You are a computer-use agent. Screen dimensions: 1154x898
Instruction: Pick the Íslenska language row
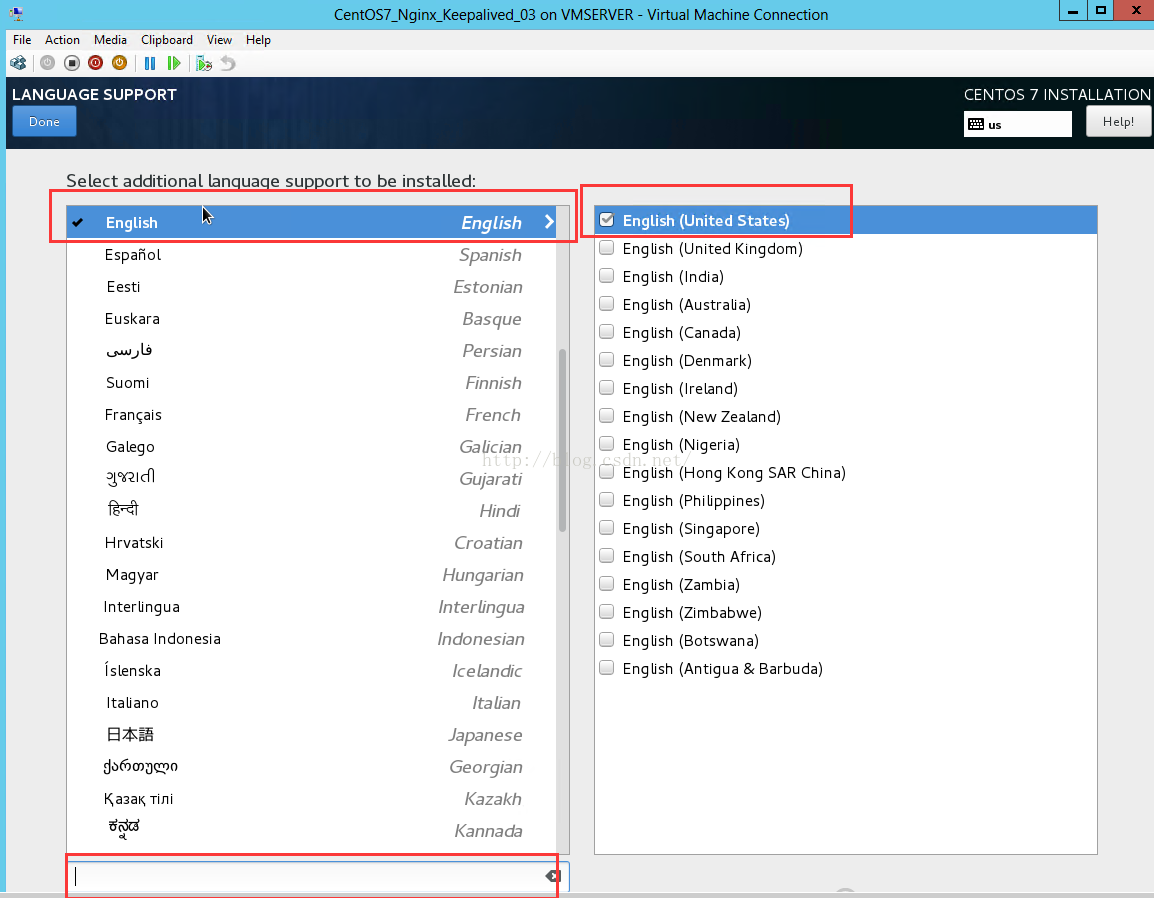tap(312, 671)
